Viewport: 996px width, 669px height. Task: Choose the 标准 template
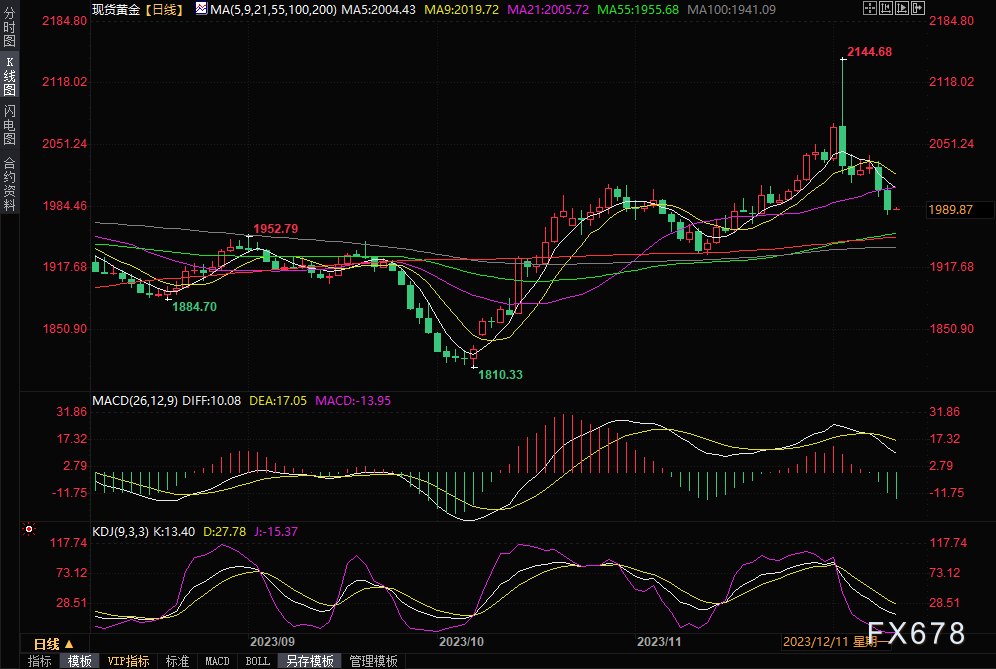[x=177, y=661]
